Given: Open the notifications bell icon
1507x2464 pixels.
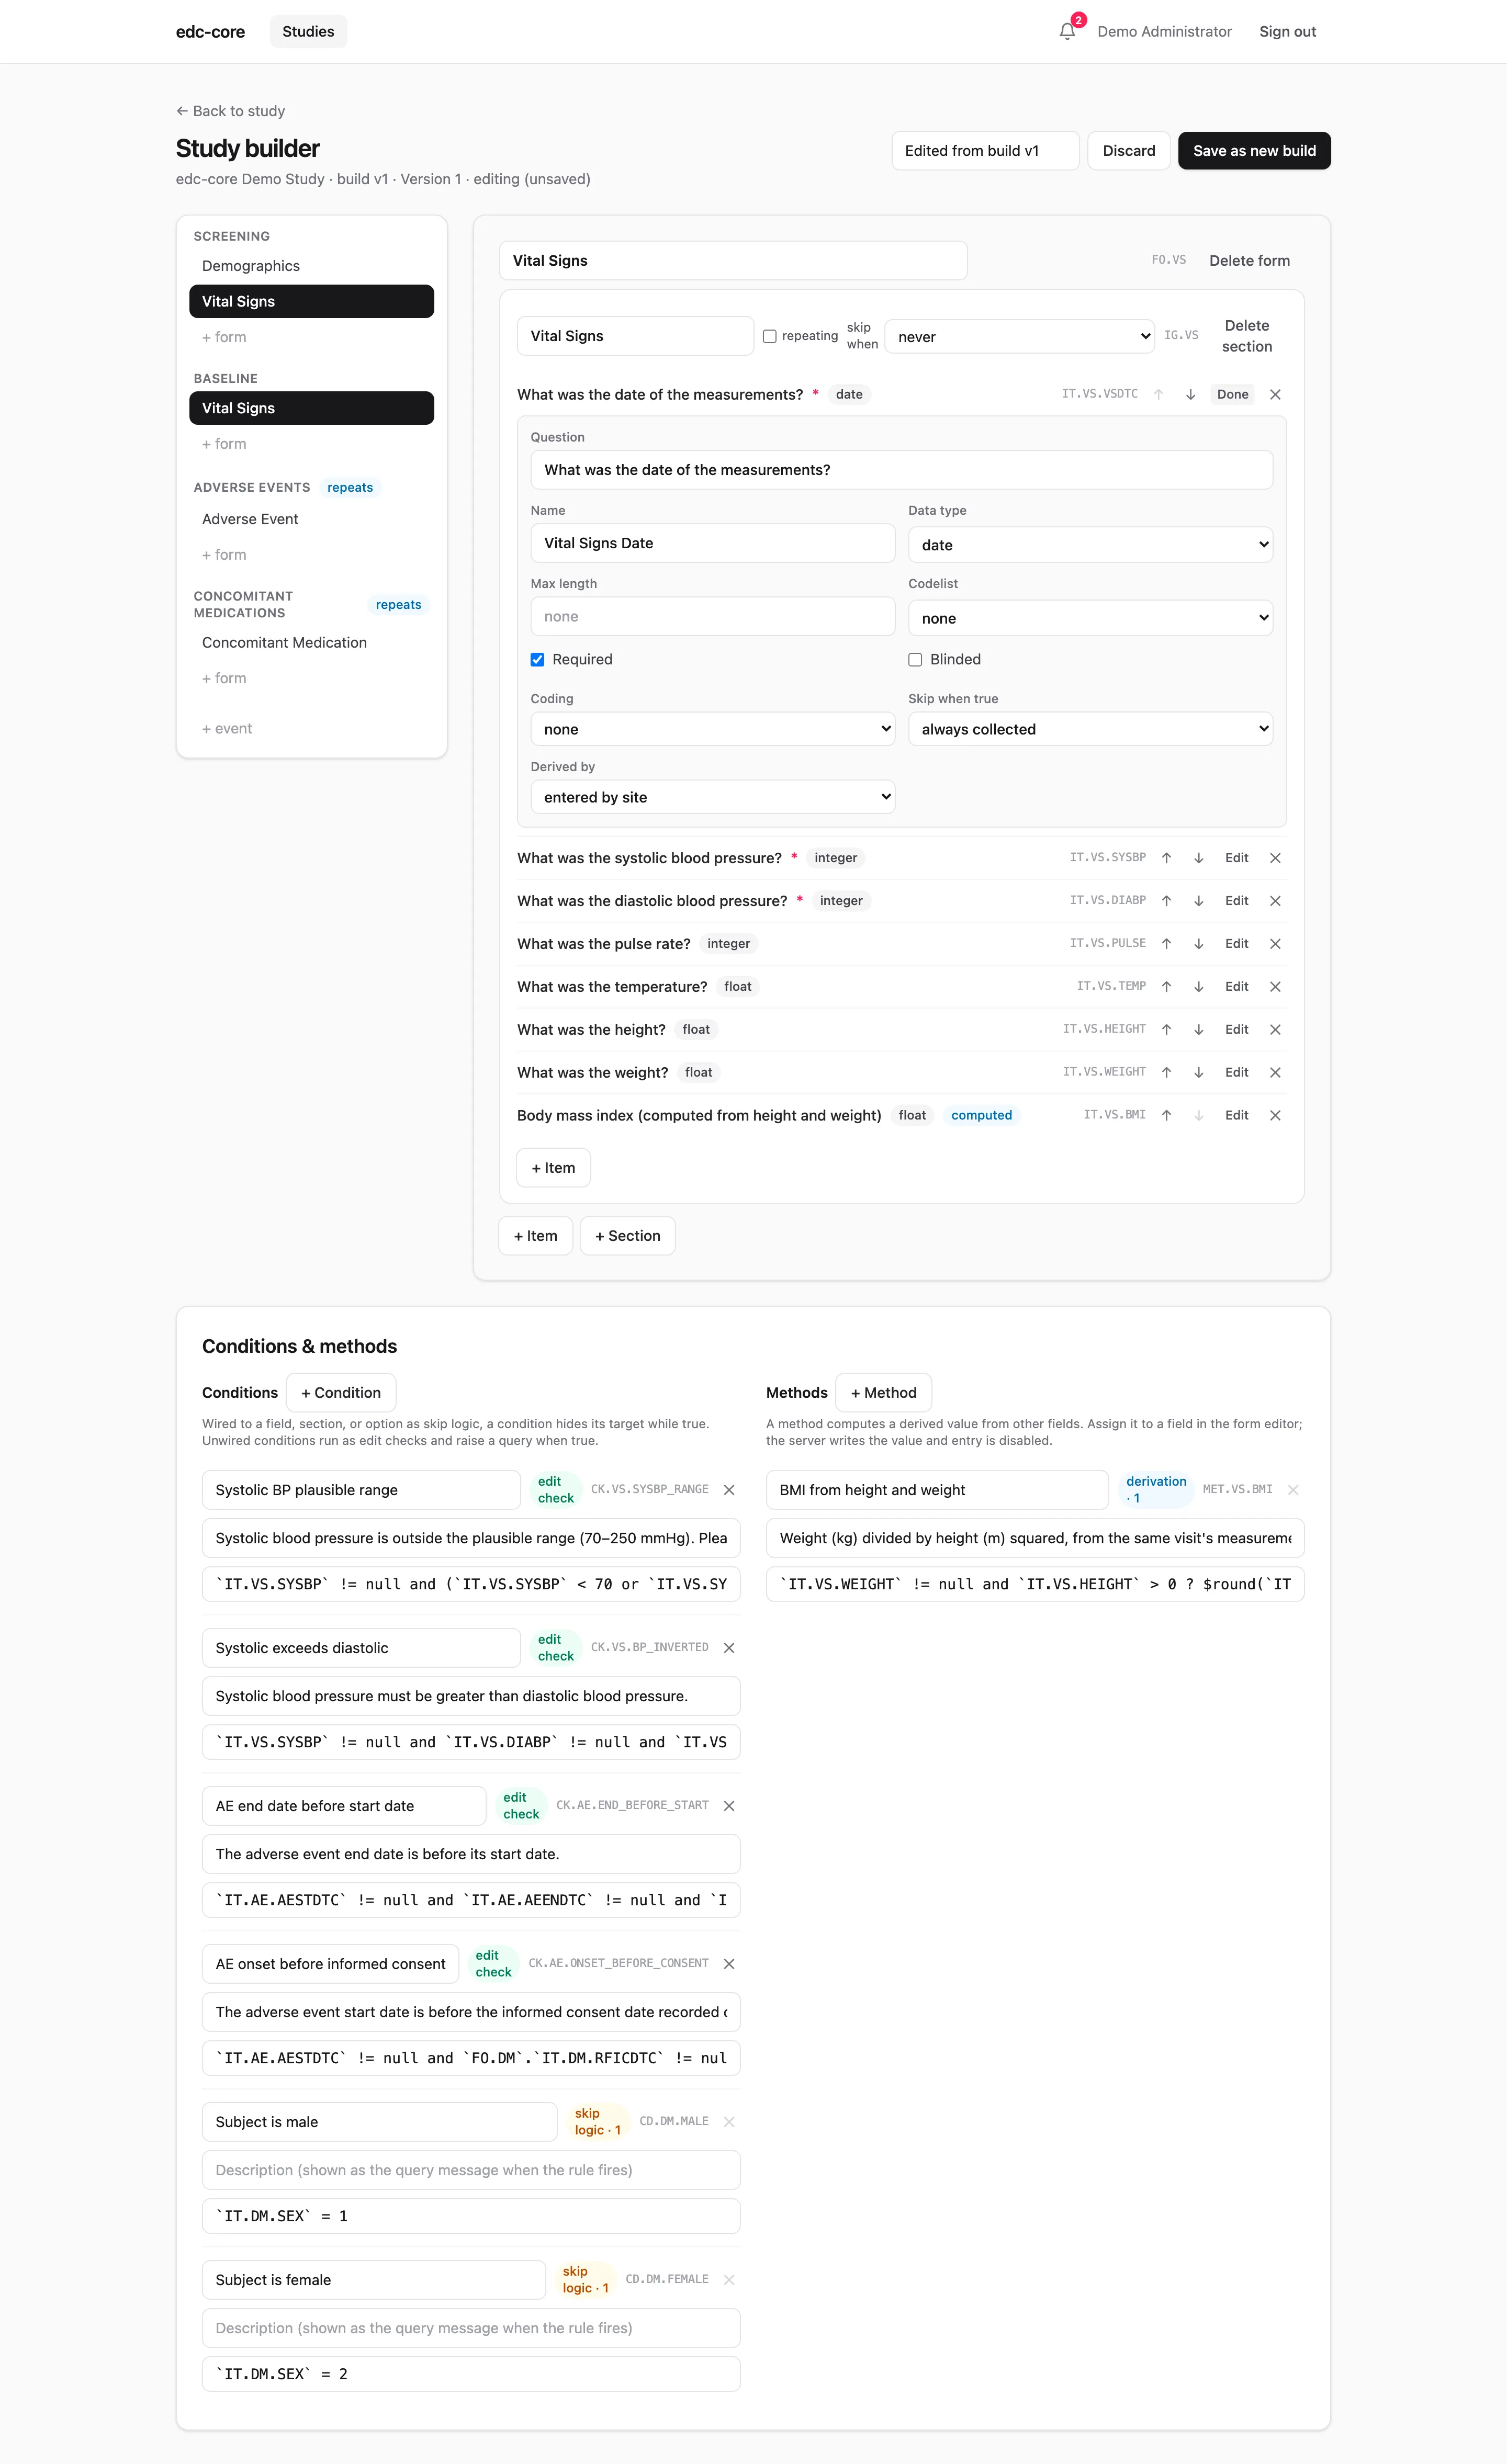Looking at the screenshot, I should pos(1067,31).
